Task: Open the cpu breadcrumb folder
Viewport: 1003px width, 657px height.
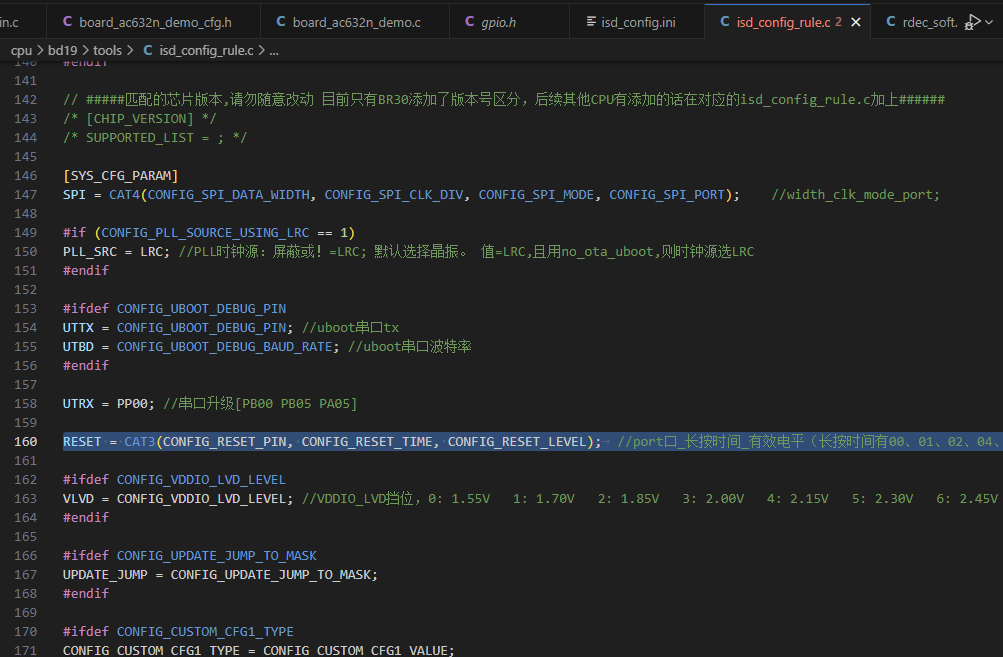Action: 21,51
